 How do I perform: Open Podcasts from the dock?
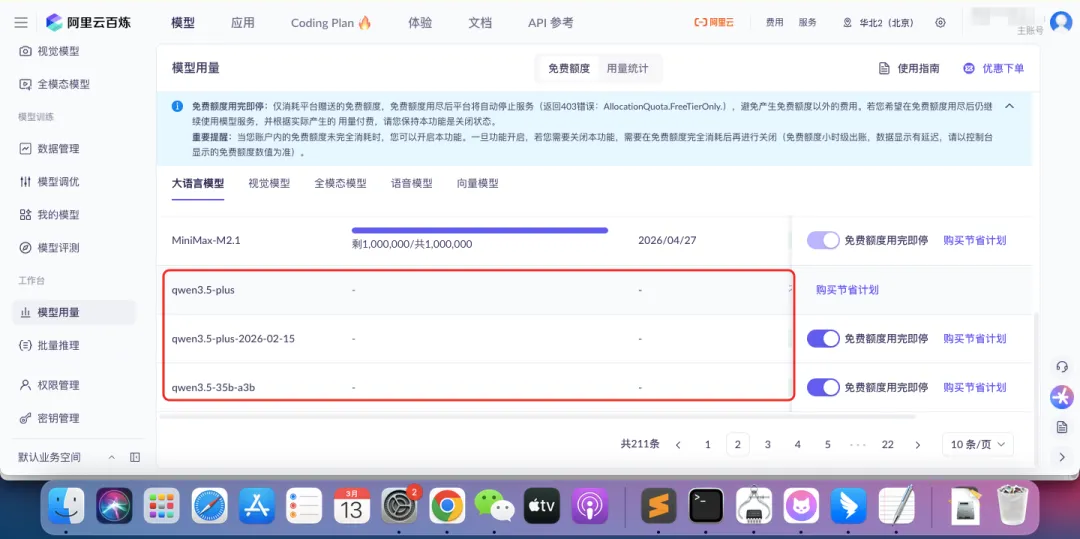coord(590,506)
